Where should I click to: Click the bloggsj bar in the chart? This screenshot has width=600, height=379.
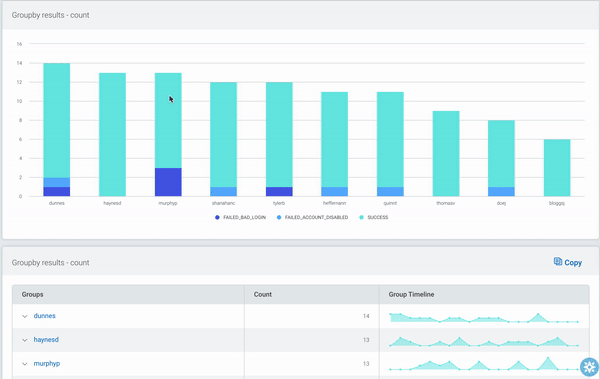click(x=557, y=168)
